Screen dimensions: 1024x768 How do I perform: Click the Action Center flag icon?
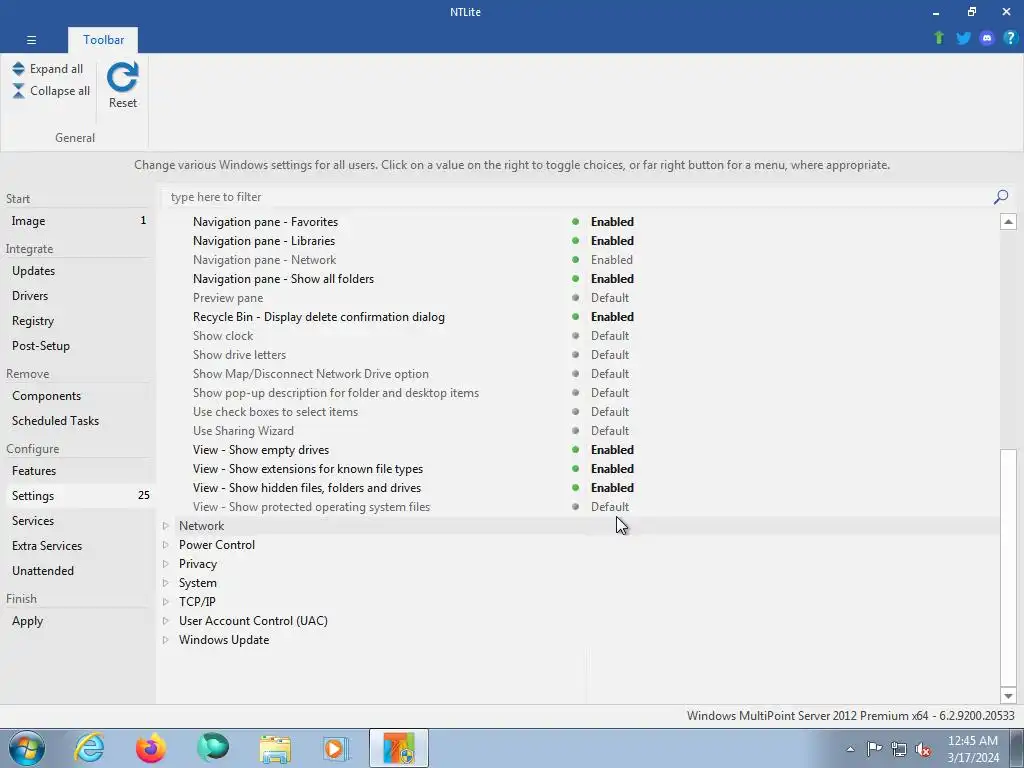(874, 748)
